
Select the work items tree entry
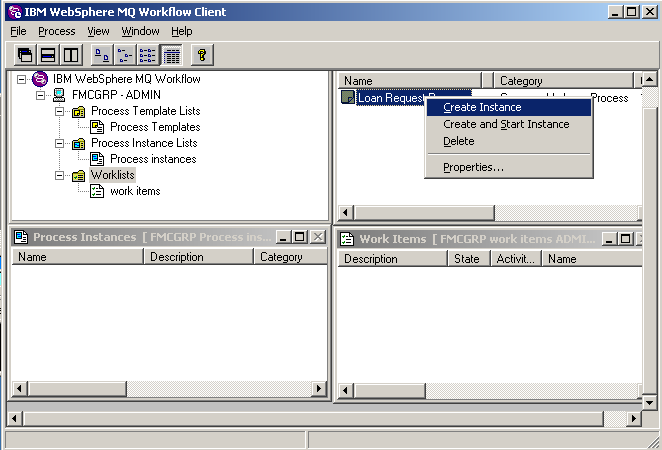[135, 191]
